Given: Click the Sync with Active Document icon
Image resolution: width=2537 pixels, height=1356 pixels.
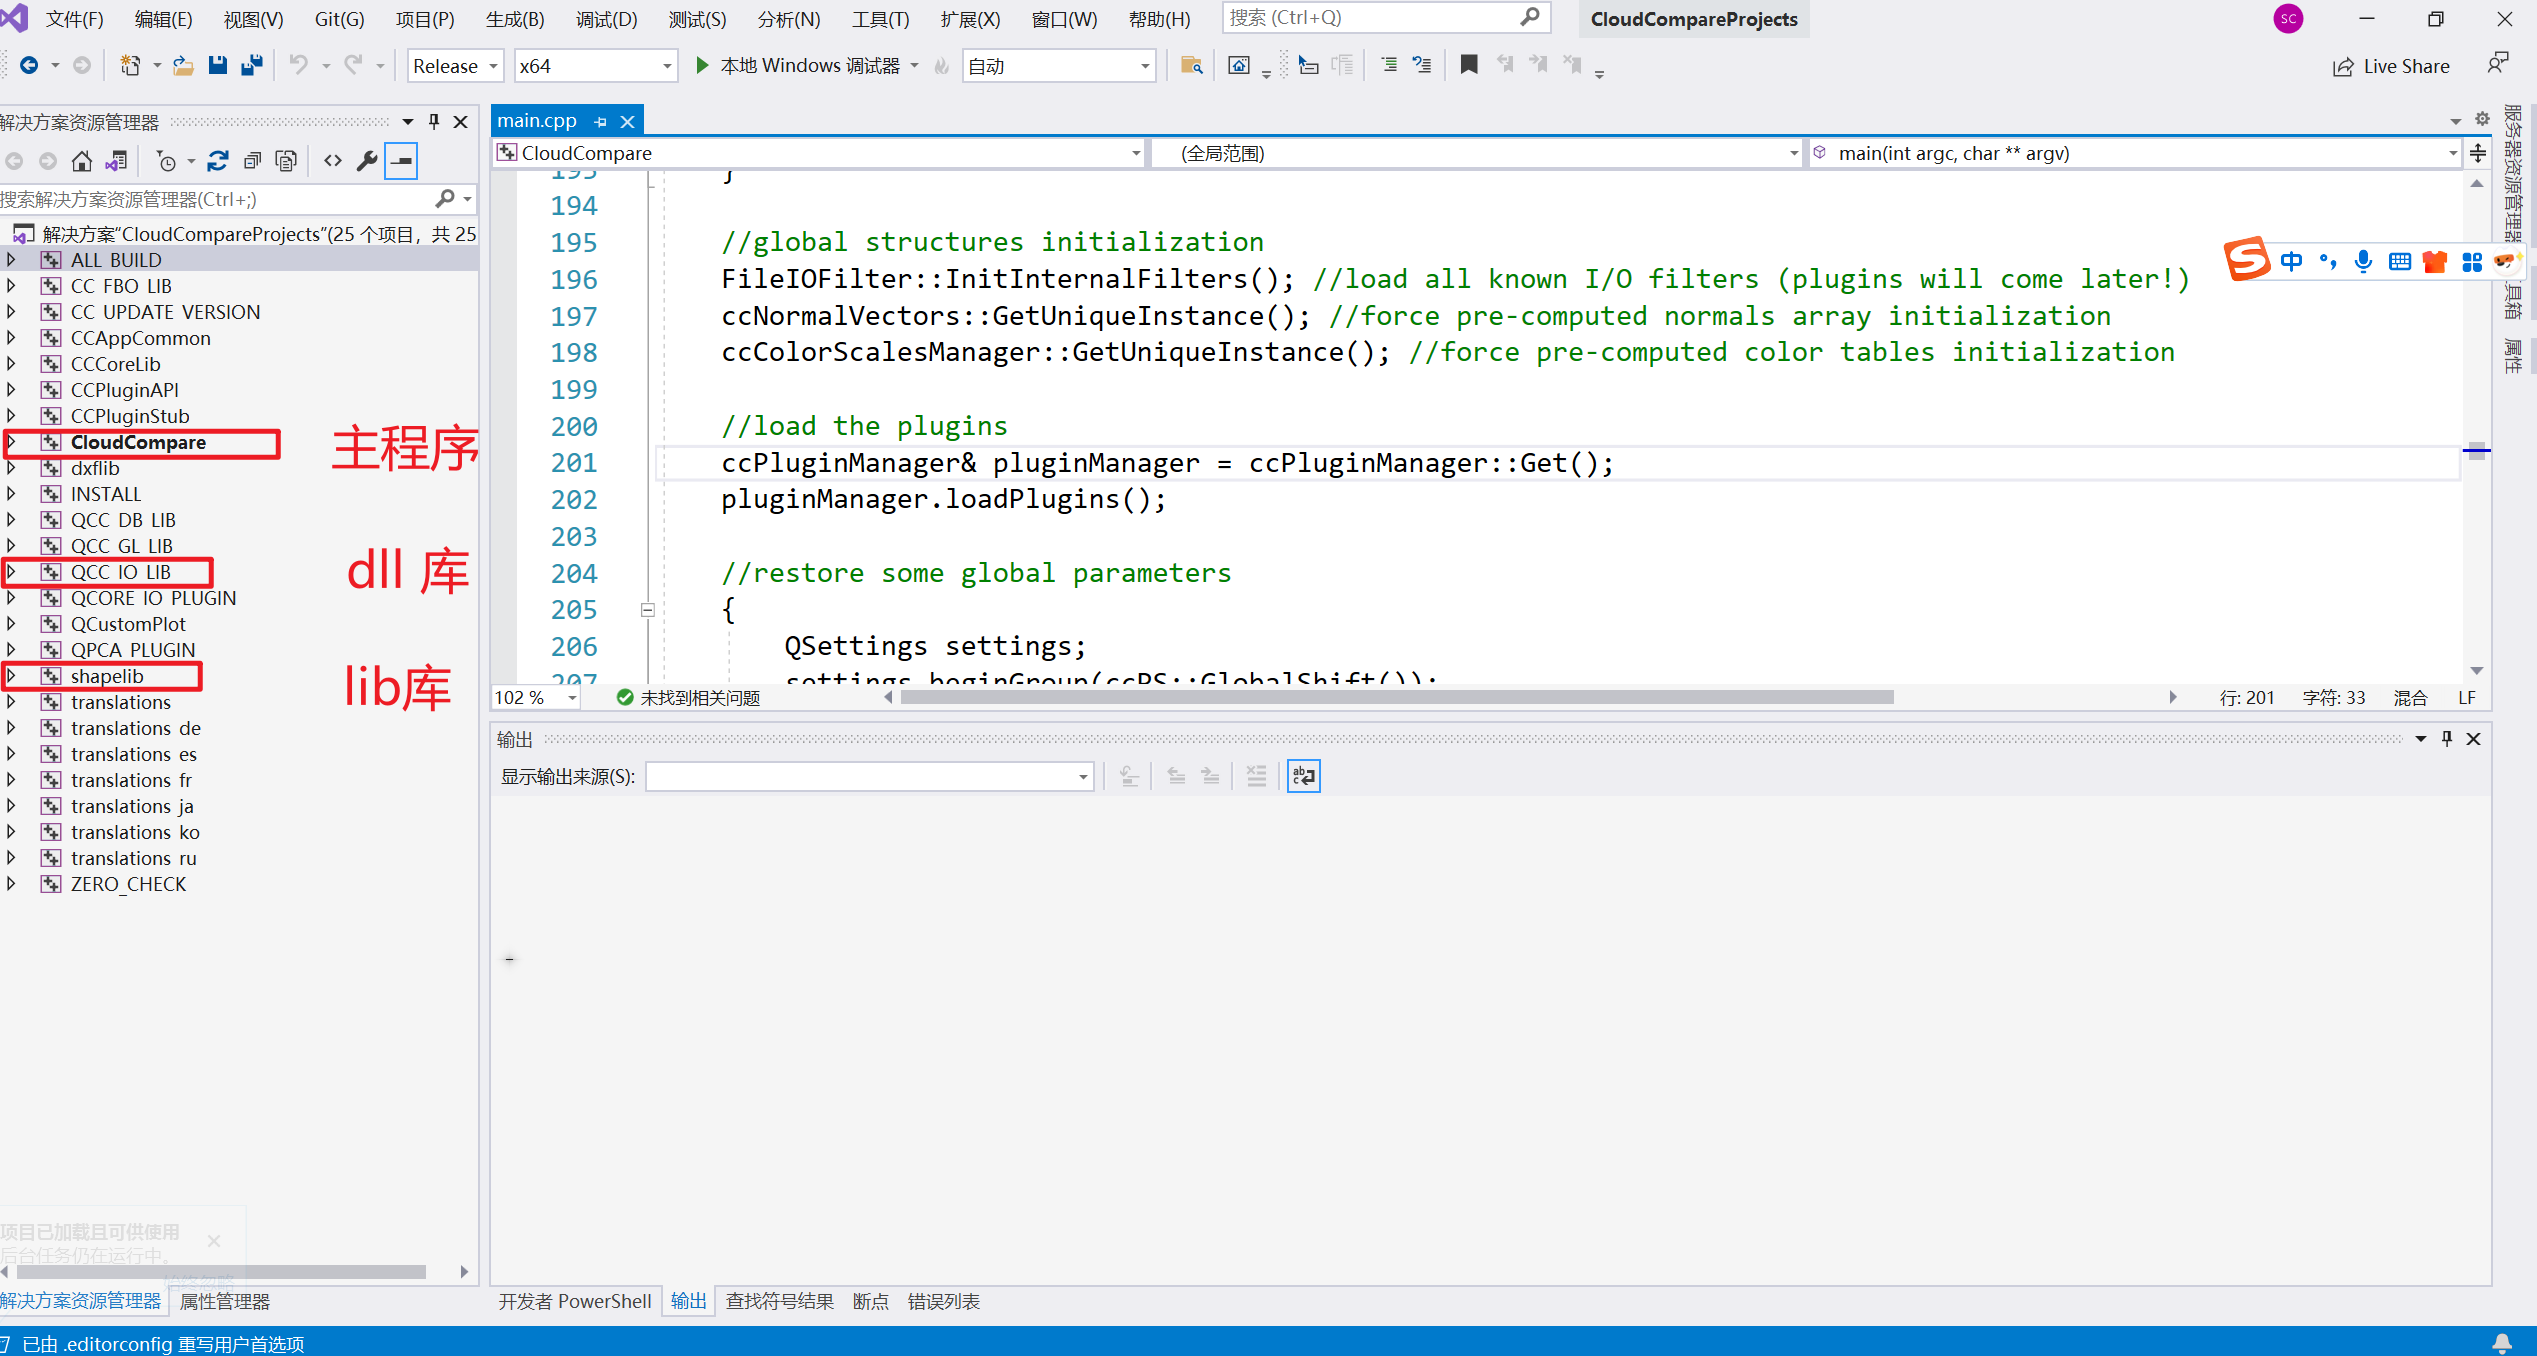Looking at the screenshot, I should click(x=218, y=161).
